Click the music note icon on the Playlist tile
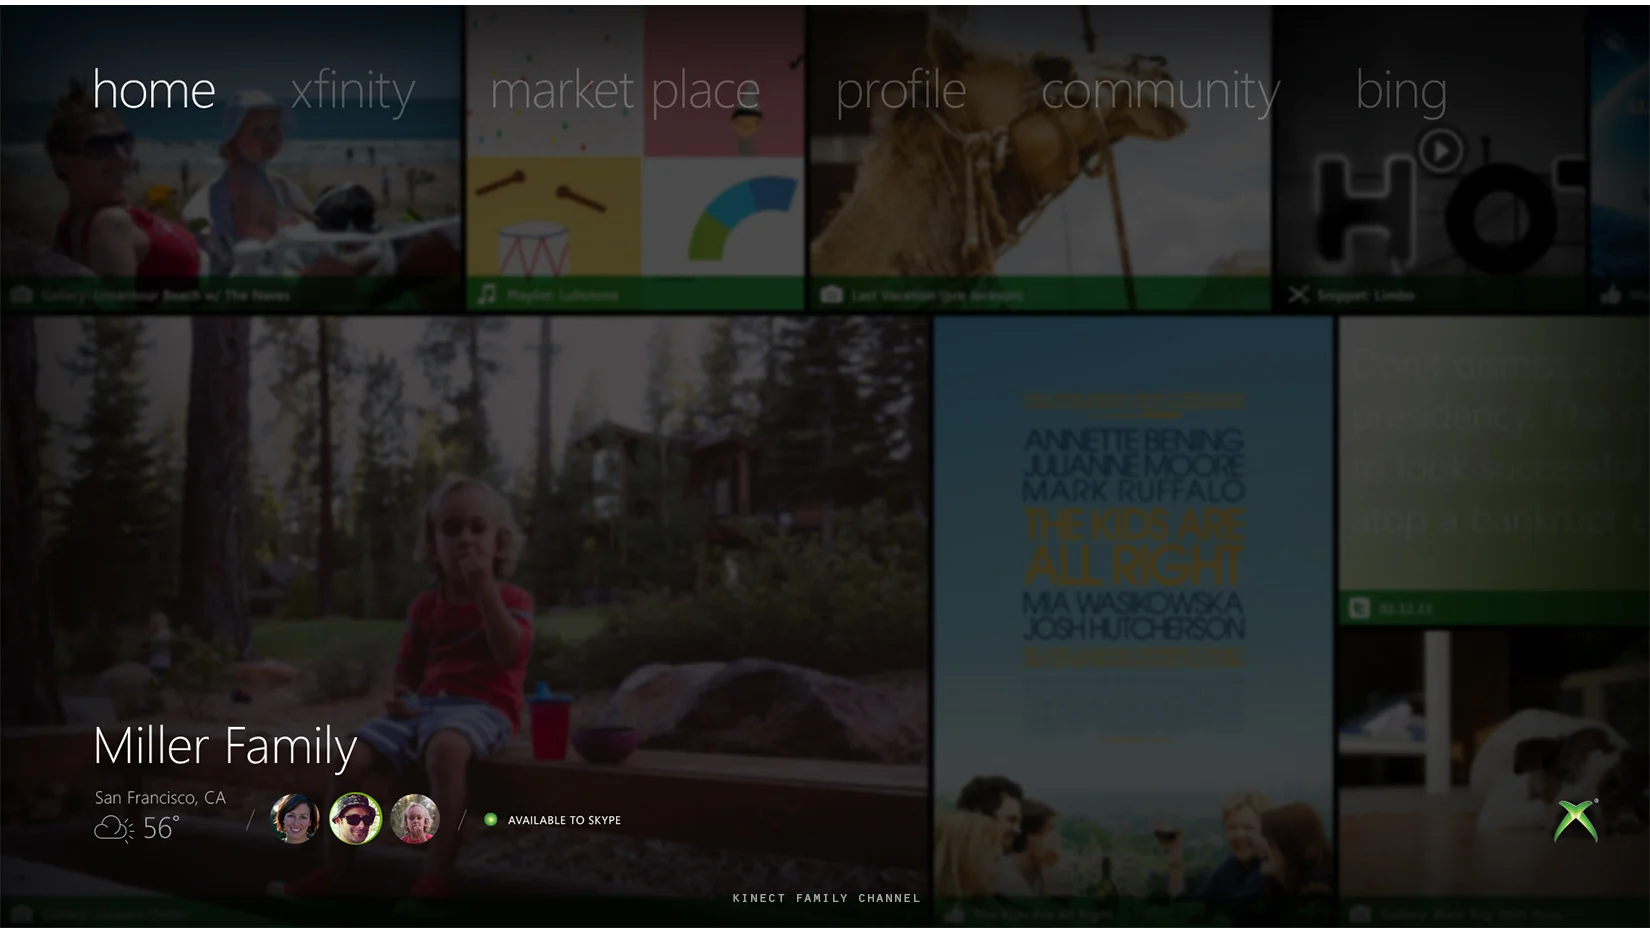This screenshot has height=928, width=1650. point(487,294)
